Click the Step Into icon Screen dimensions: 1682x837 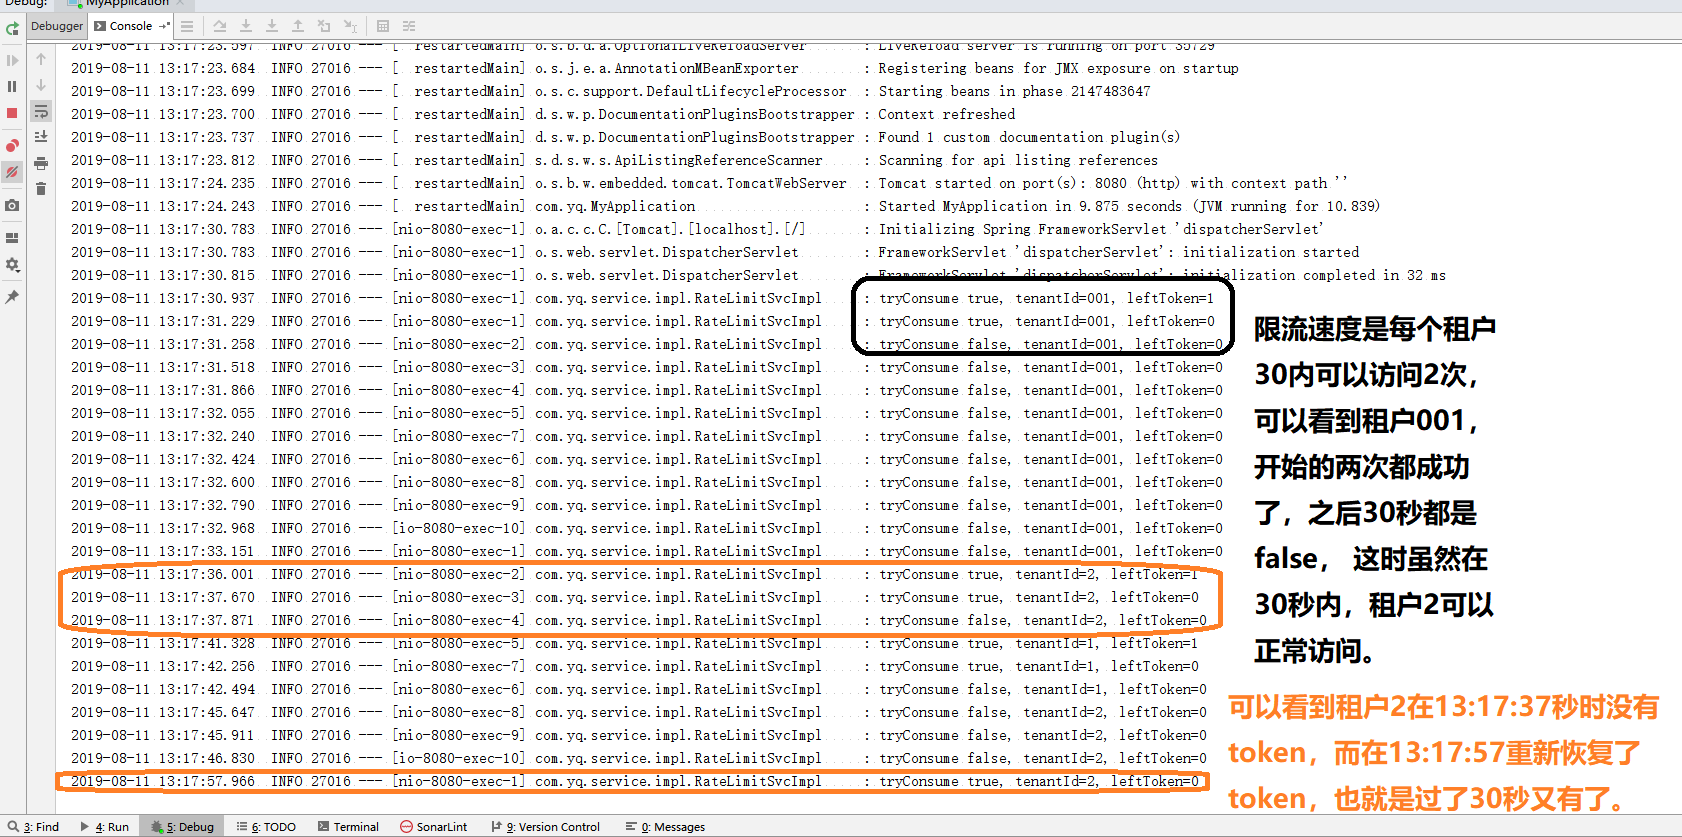246,26
